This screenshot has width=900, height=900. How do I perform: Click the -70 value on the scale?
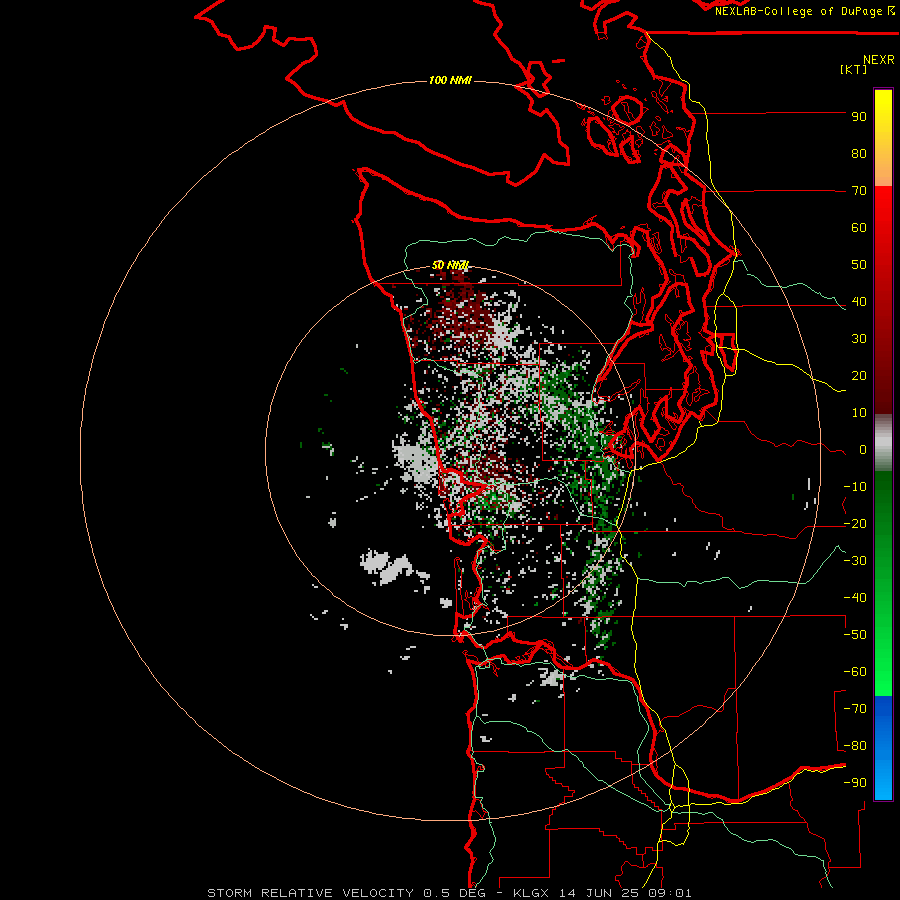click(855, 709)
